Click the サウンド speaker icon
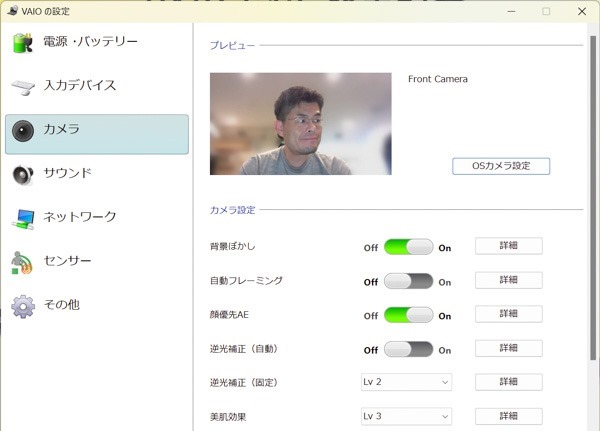The width and height of the screenshot is (600, 431). tap(23, 175)
